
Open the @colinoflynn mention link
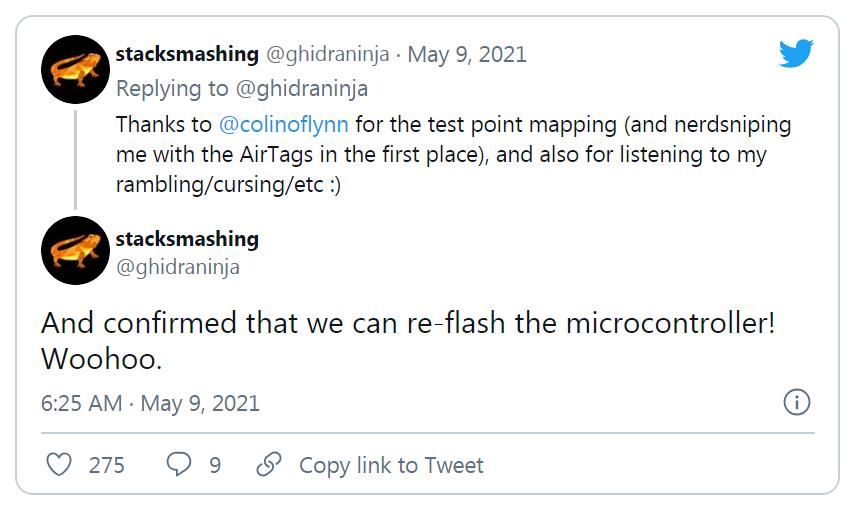tap(283, 125)
